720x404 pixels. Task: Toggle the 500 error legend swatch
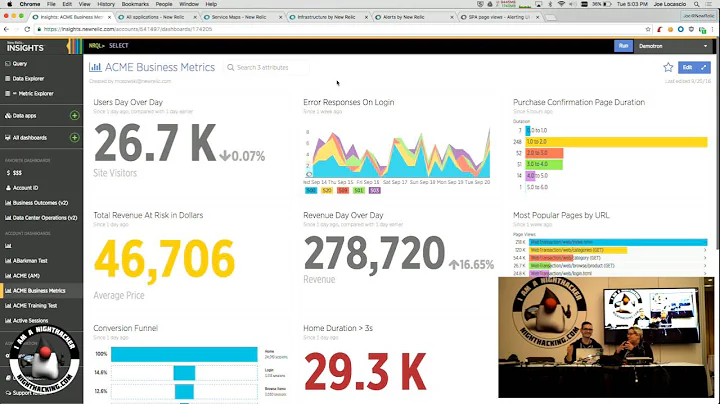pos(311,191)
